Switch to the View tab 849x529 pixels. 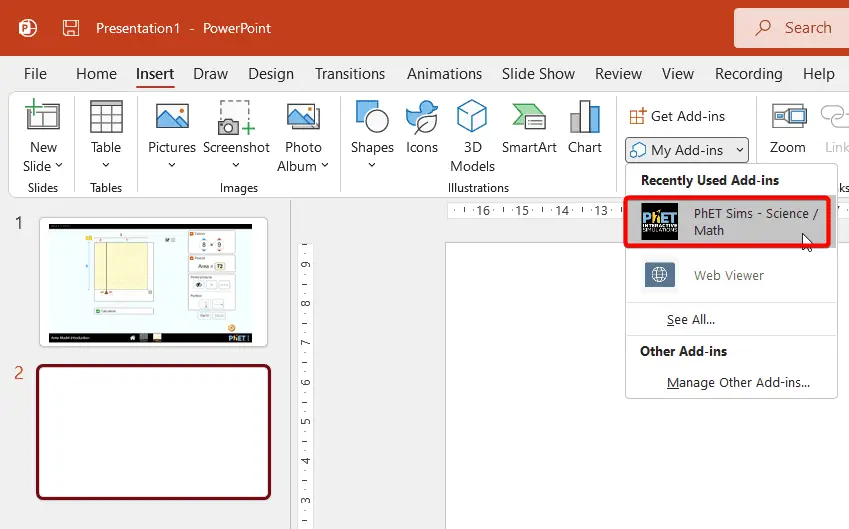point(677,74)
